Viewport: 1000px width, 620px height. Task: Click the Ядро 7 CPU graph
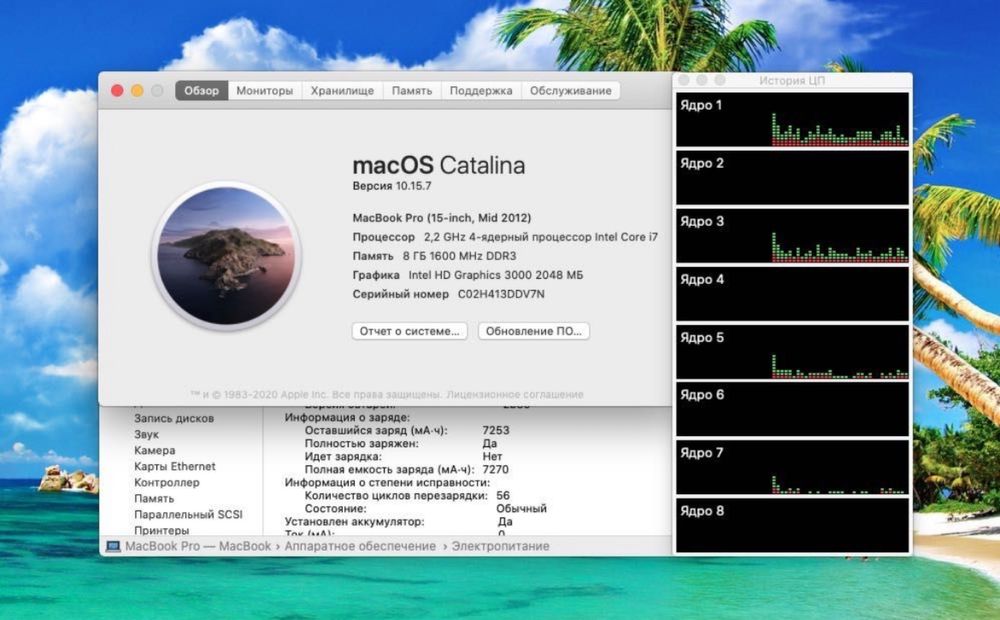point(792,468)
